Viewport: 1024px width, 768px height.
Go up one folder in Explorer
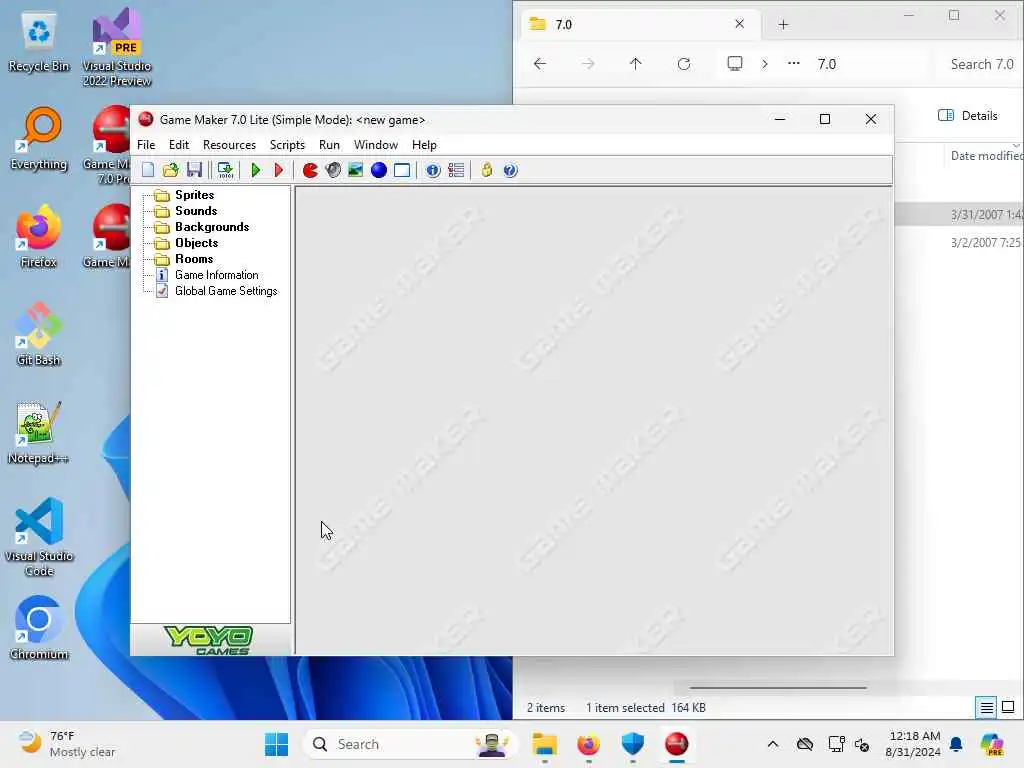pyautogui.click(x=635, y=64)
